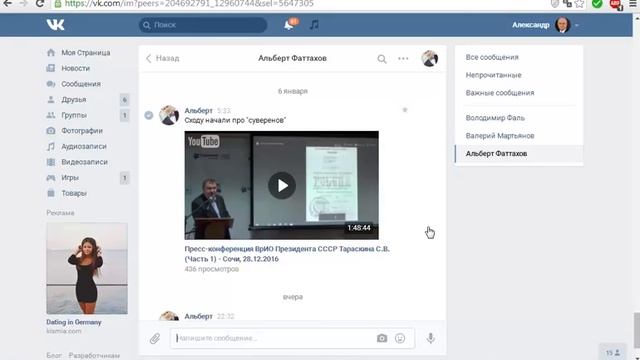Click the Фотографии camera icon
Viewport: 640px width, 360px height.
click(x=51, y=131)
